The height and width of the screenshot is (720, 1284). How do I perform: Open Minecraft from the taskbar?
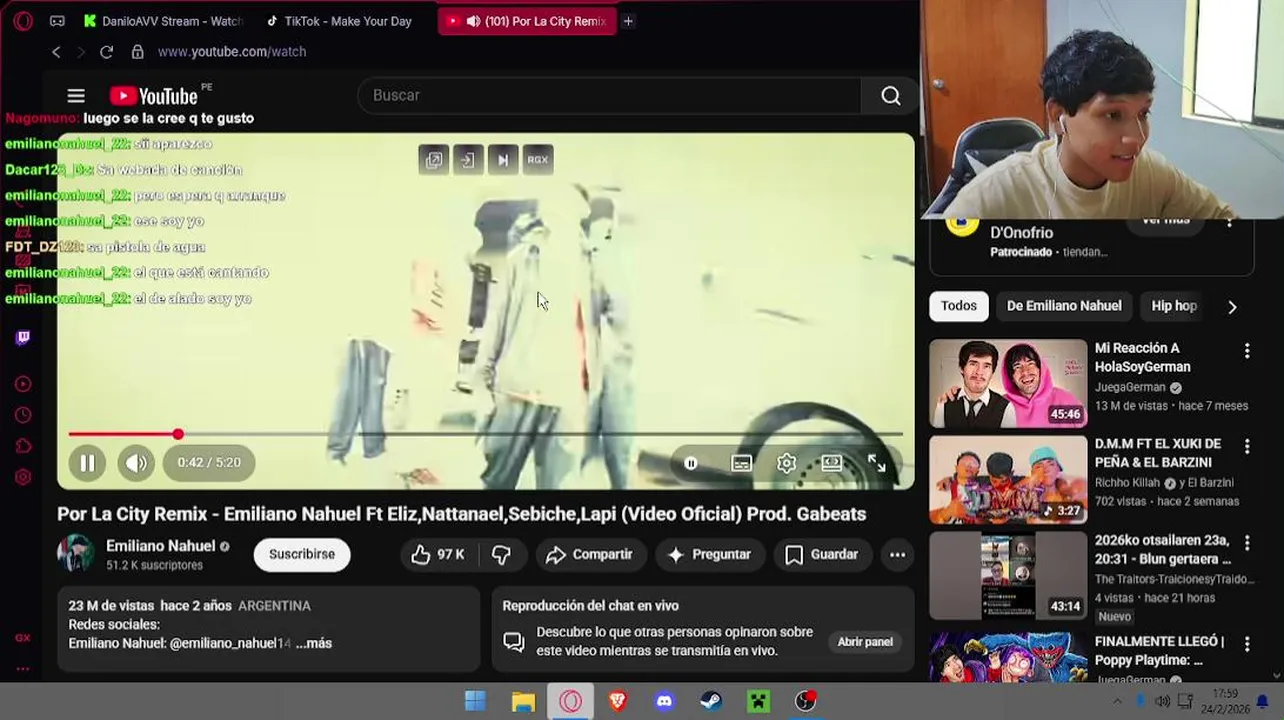click(759, 702)
